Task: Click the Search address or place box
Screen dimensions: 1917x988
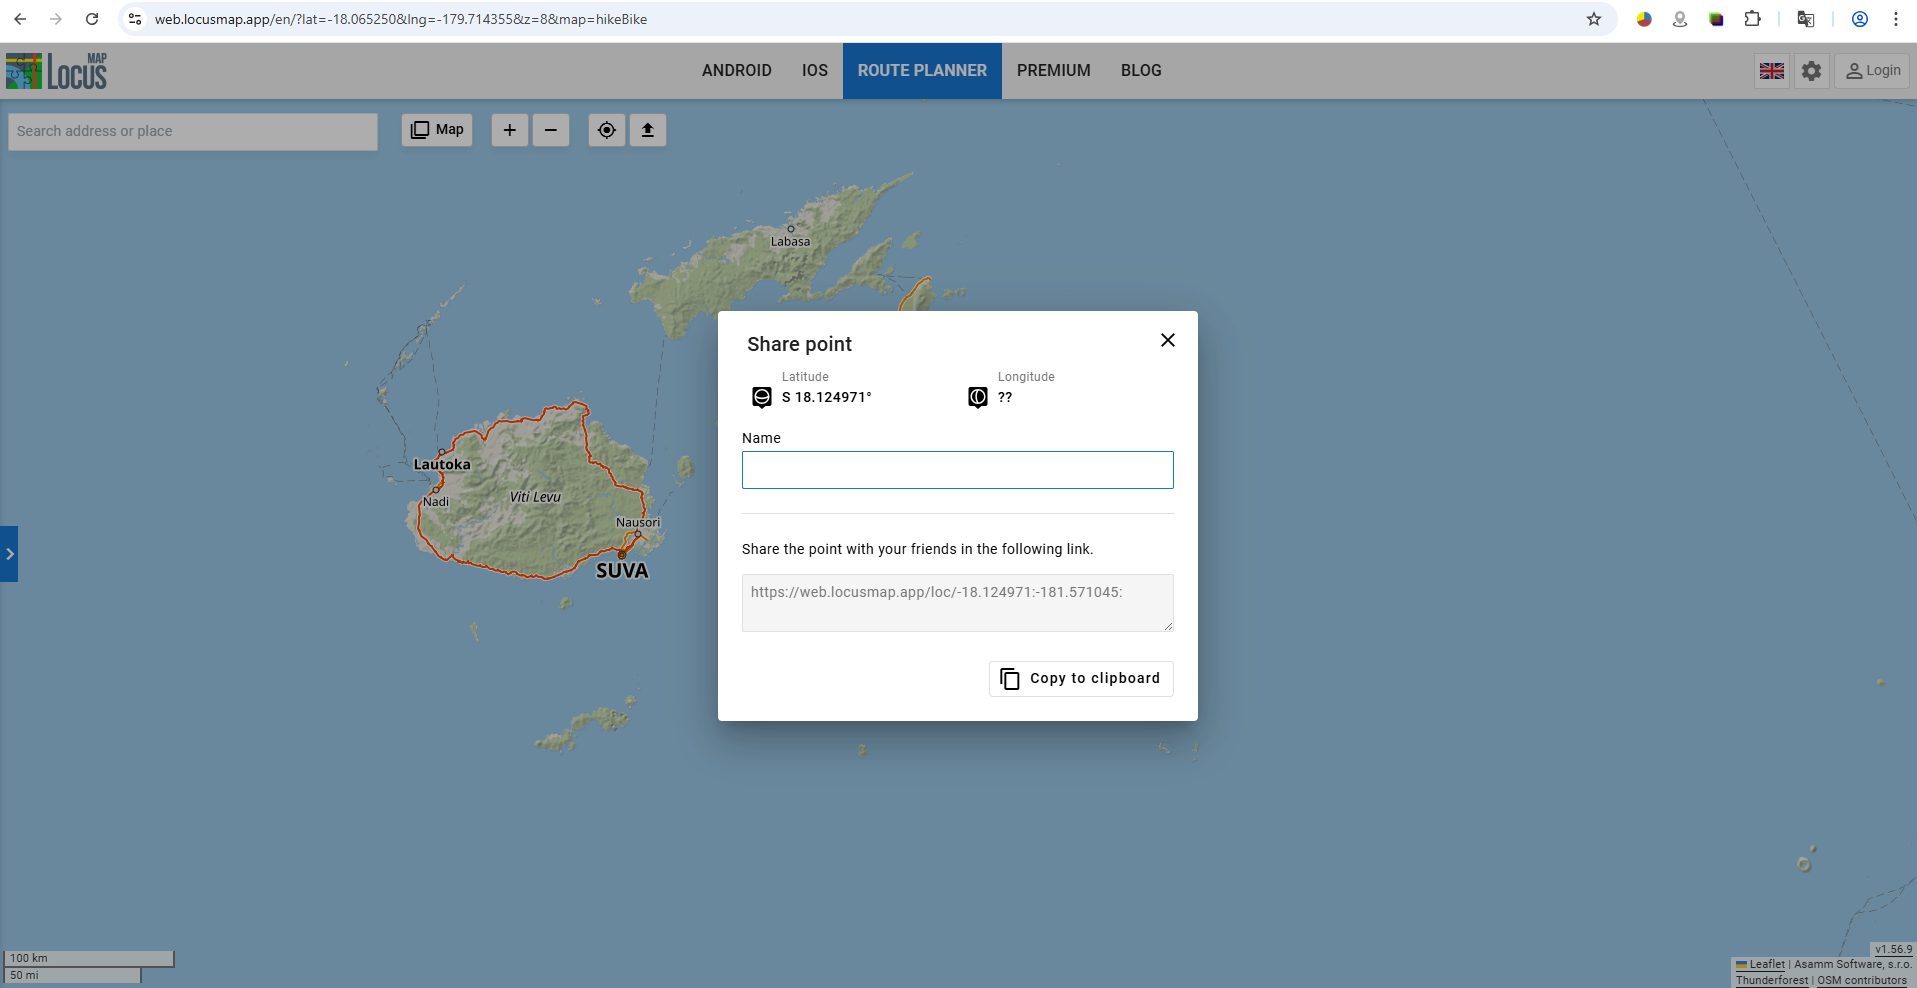Action: 193,131
